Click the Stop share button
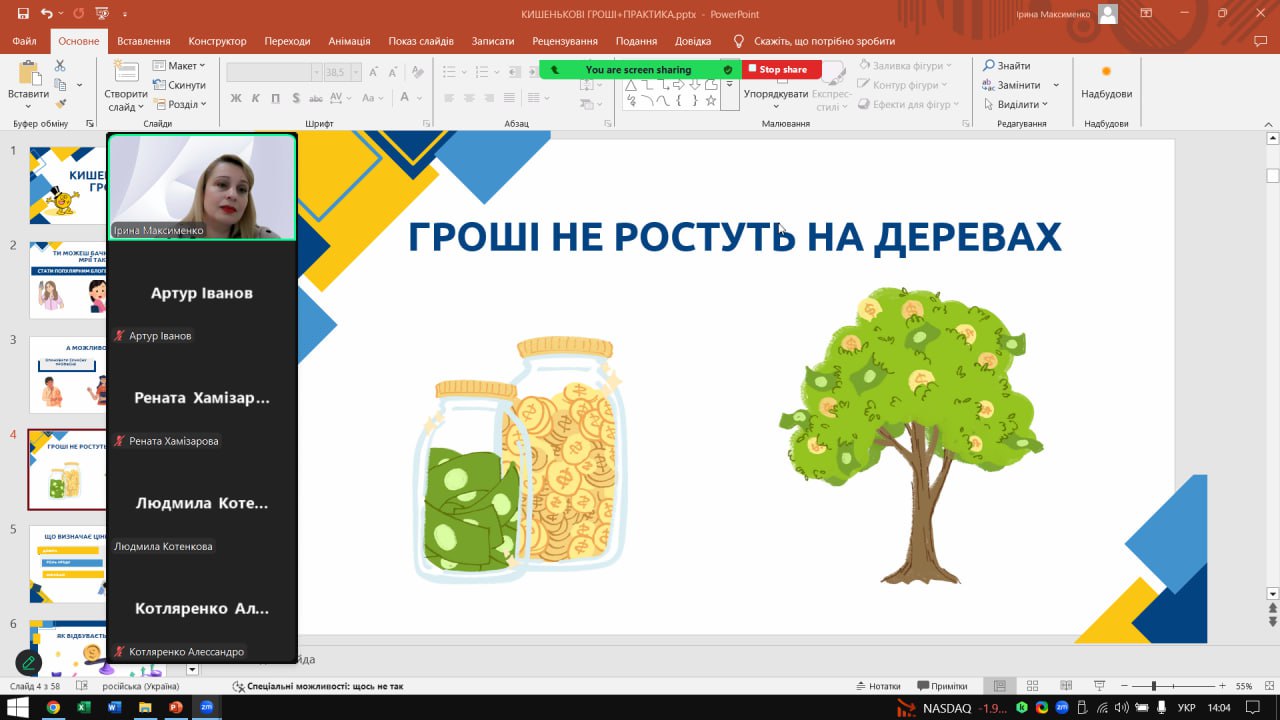This screenshot has height=720, width=1280. (x=782, y=70)
